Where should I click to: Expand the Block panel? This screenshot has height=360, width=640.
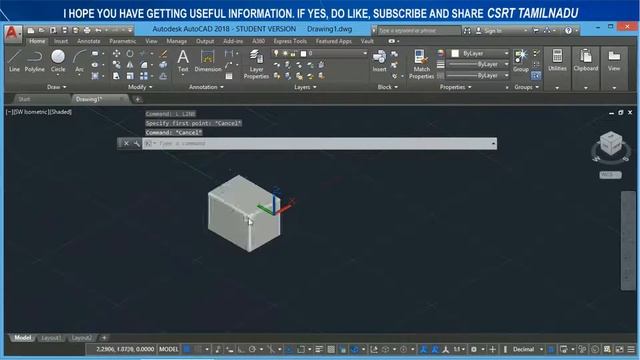point(387,87)
